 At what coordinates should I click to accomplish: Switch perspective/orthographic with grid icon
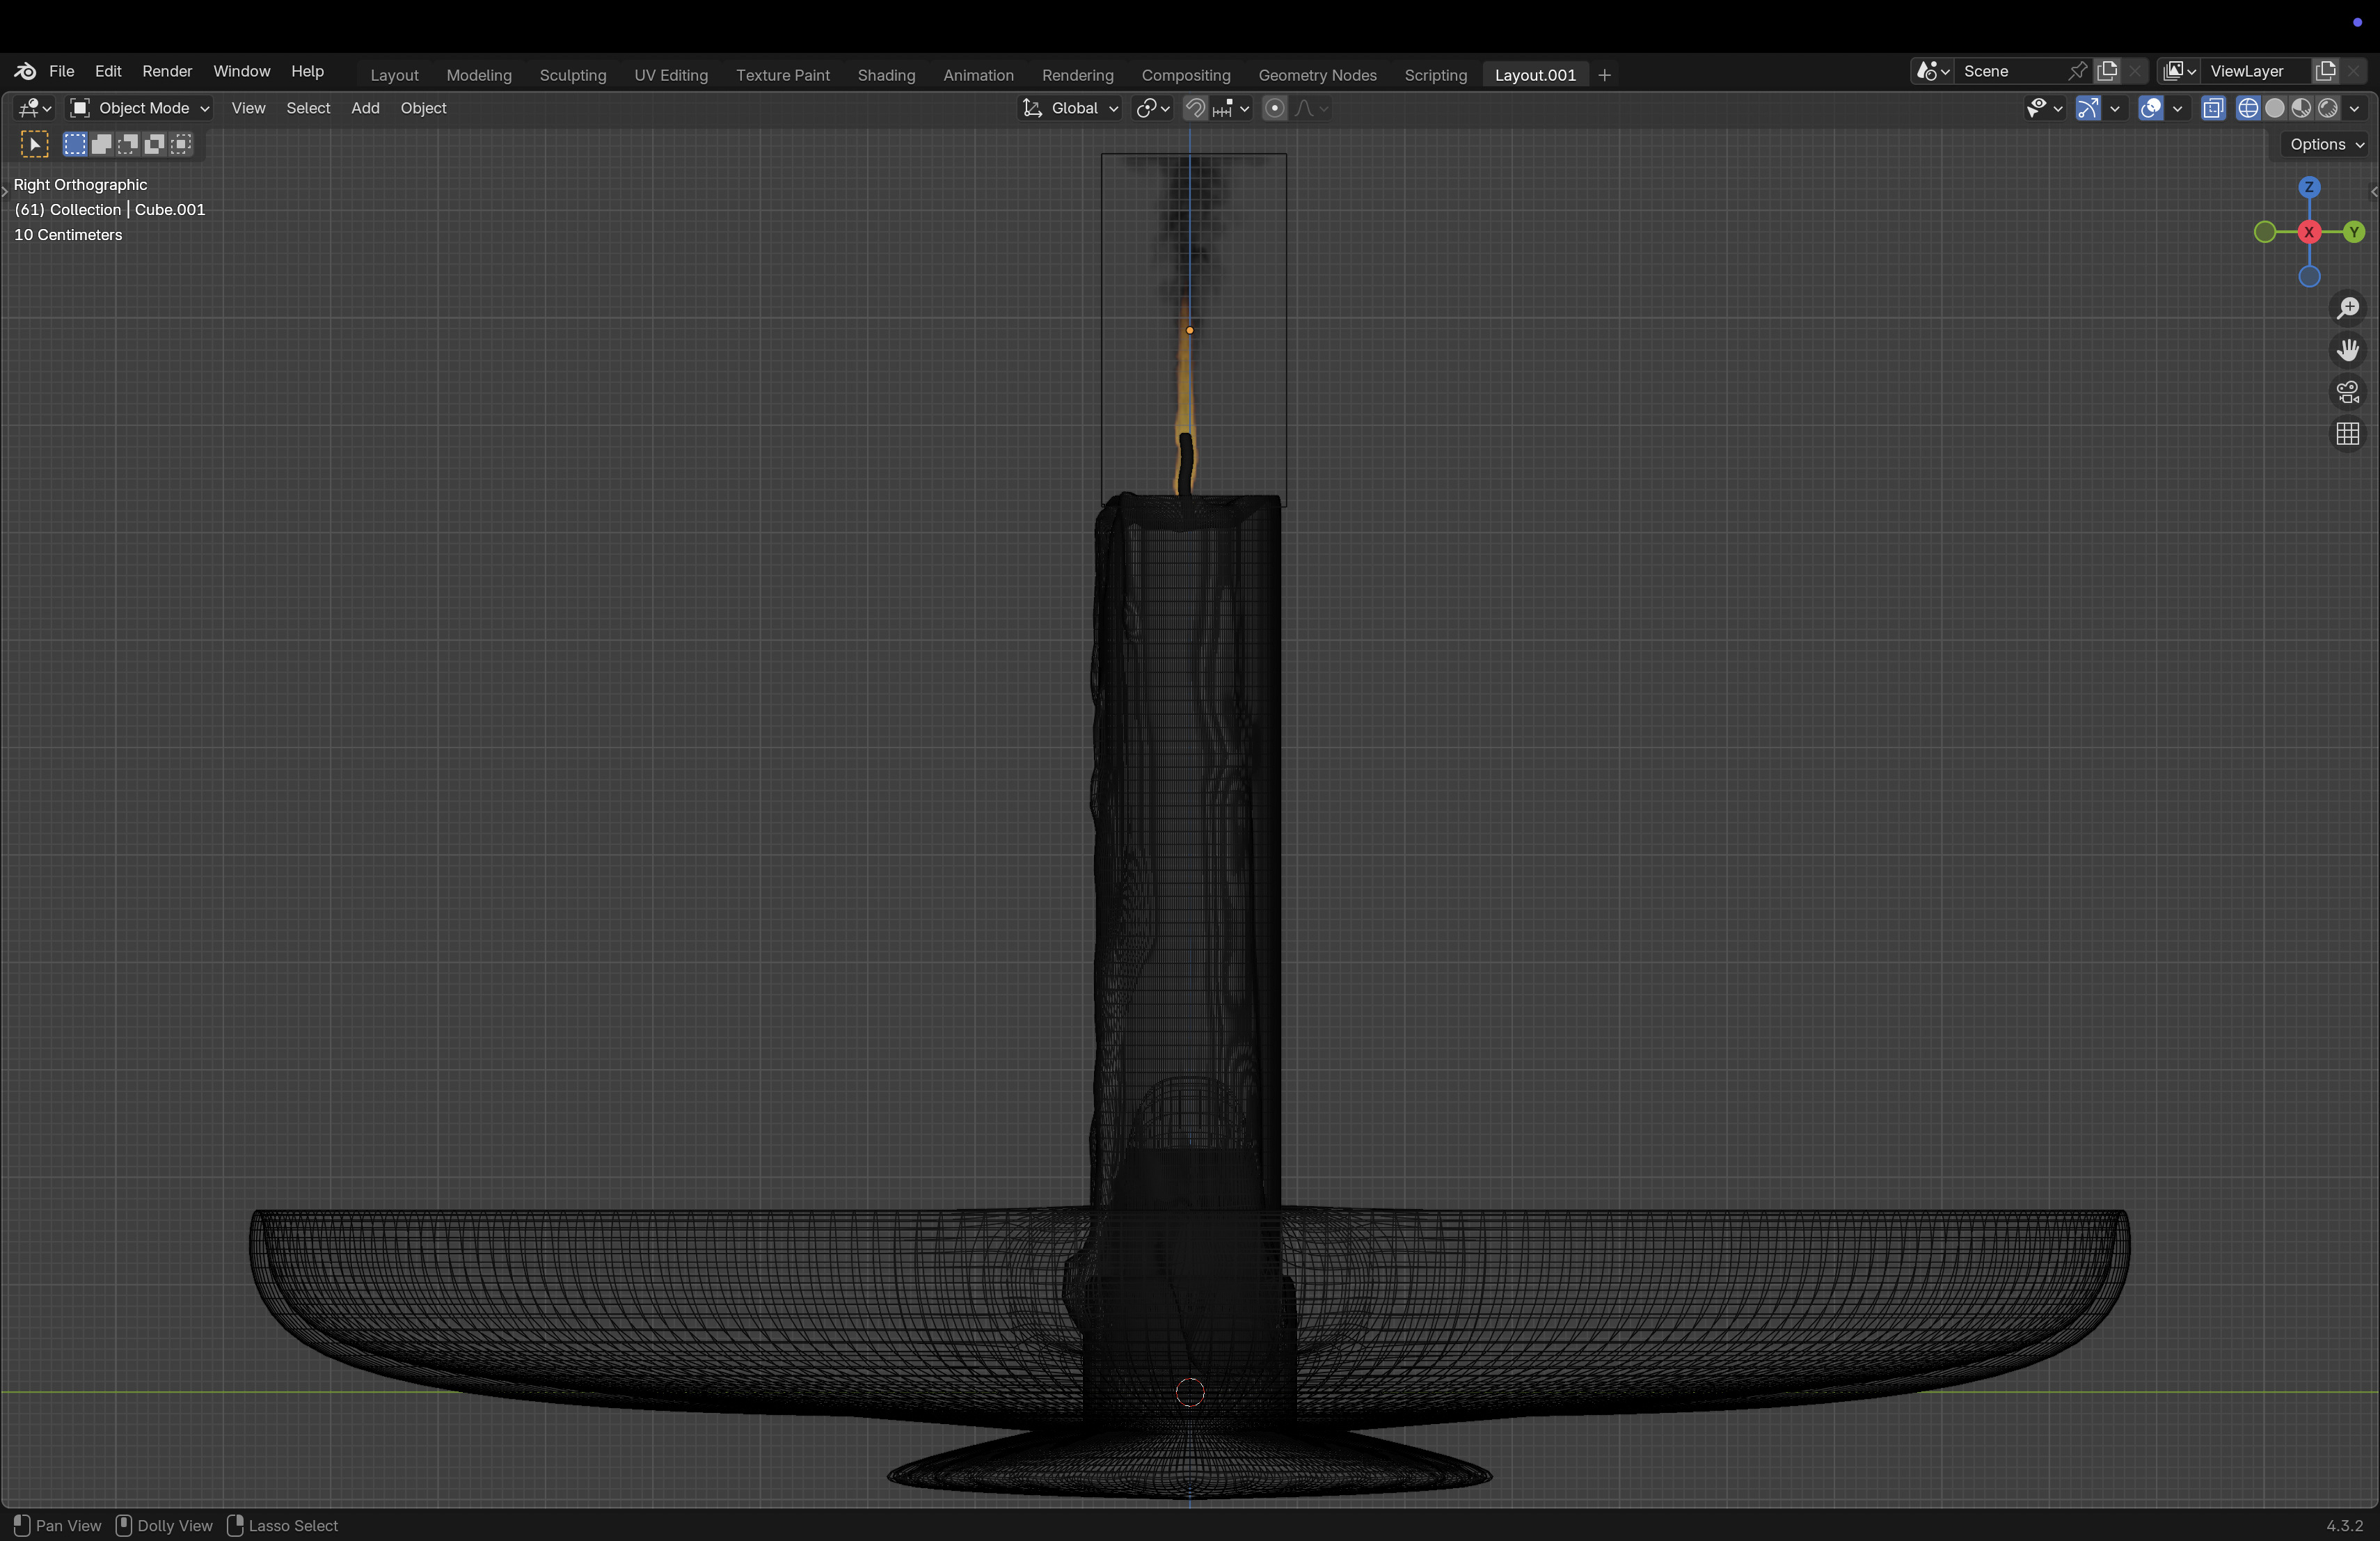pos(2347,434)
